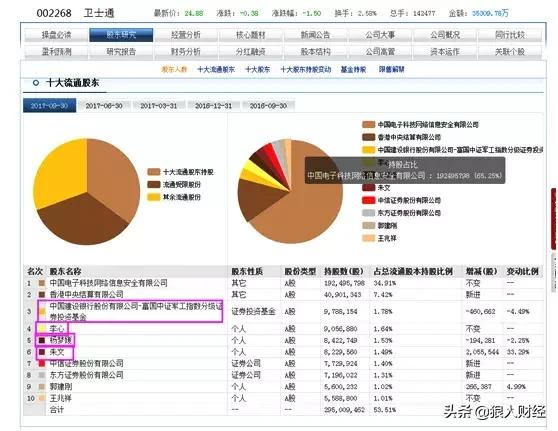Select the 股东研究 tab
The width and height of the screenshot is (558, 431).
click(121, 35)
